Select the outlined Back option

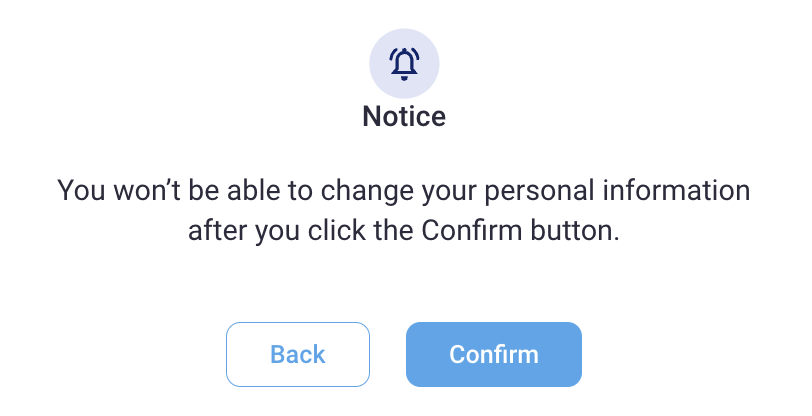[298, 354]
